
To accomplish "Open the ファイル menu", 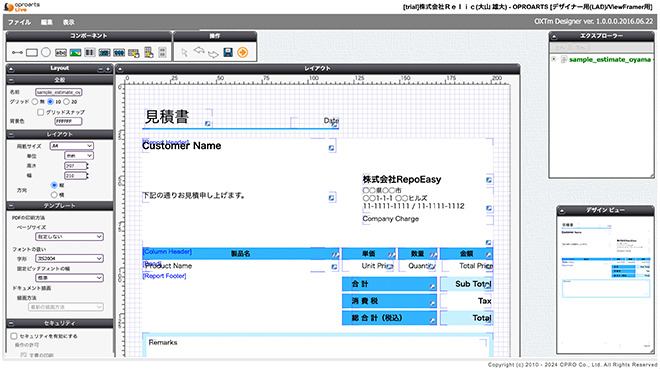I will pyautogui.click(x=19, y=22).
